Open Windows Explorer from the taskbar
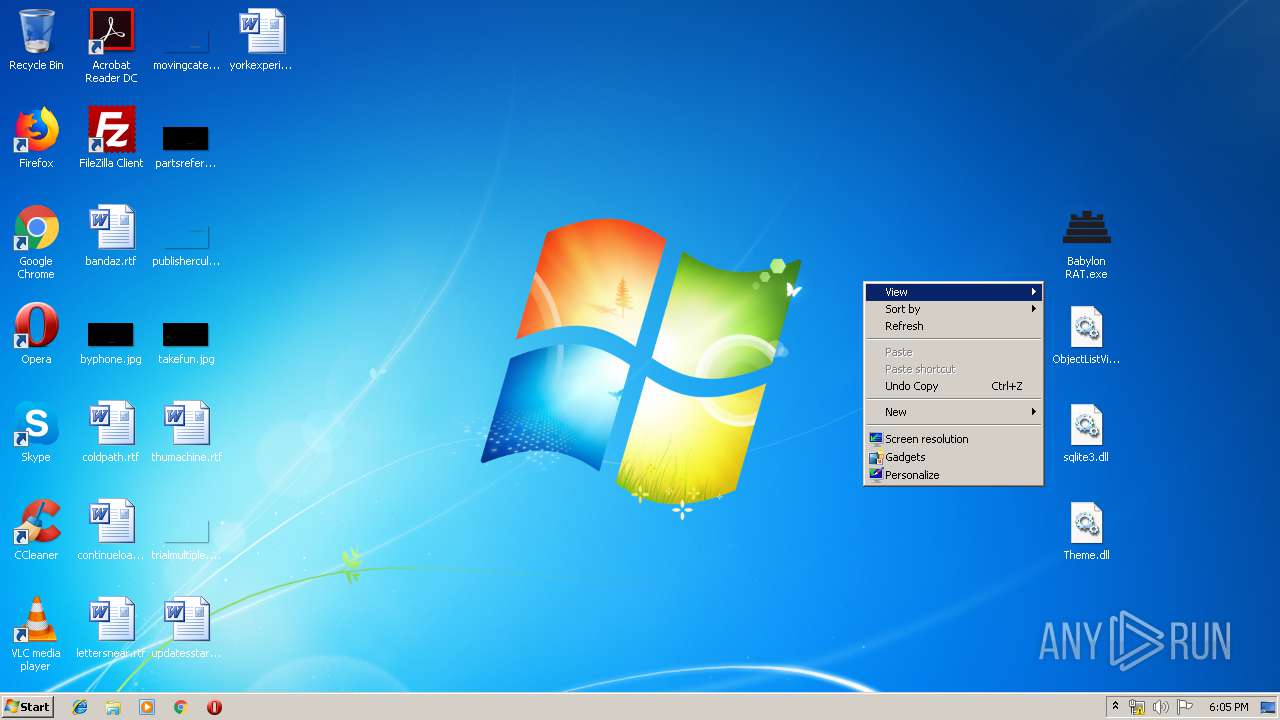Viewport: 1280px width, 720px height. coord(113,707)
